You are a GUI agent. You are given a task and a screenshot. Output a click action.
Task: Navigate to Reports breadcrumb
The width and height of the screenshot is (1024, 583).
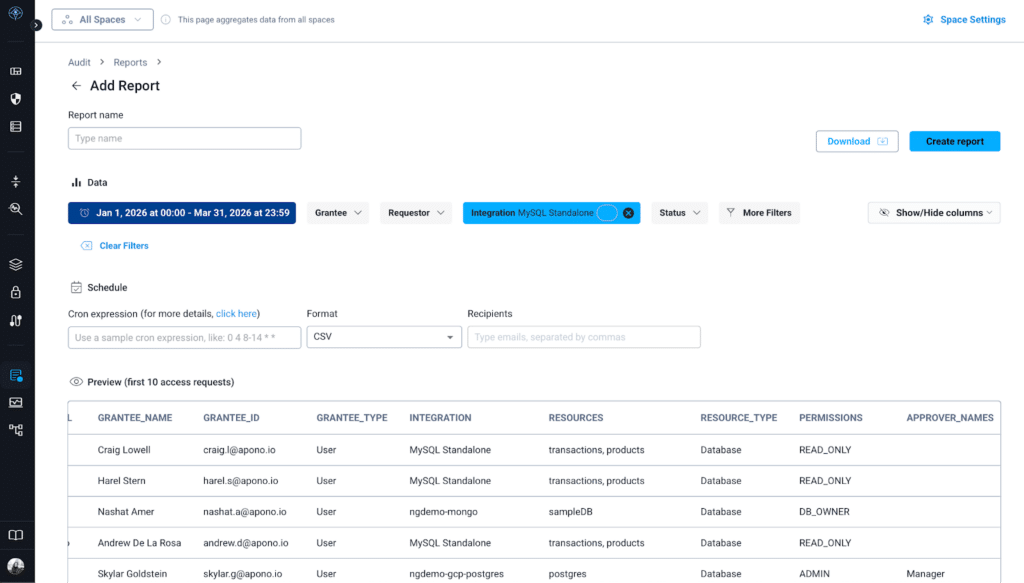coord(130,63)
